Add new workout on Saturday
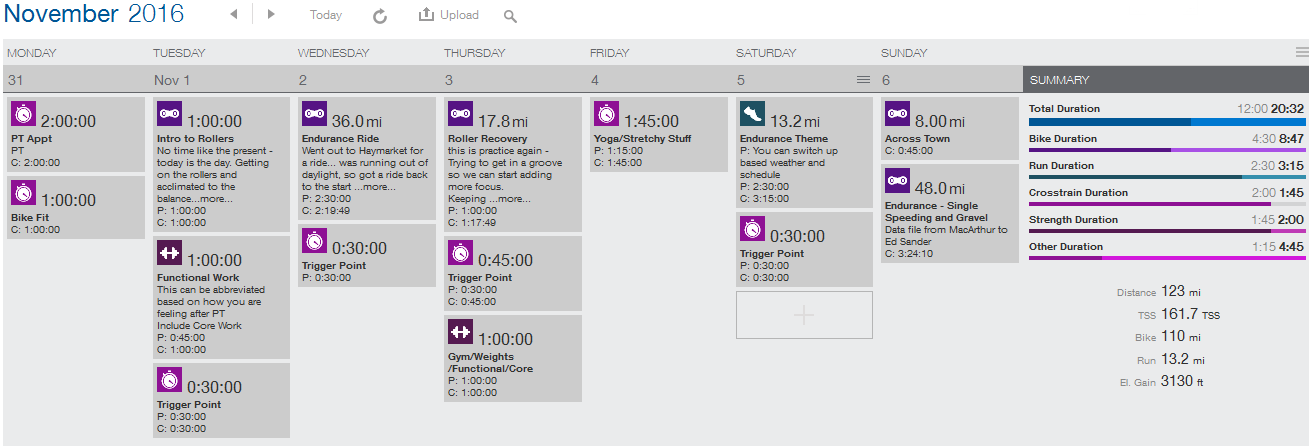1309x446 pixels. pos(804,315)
